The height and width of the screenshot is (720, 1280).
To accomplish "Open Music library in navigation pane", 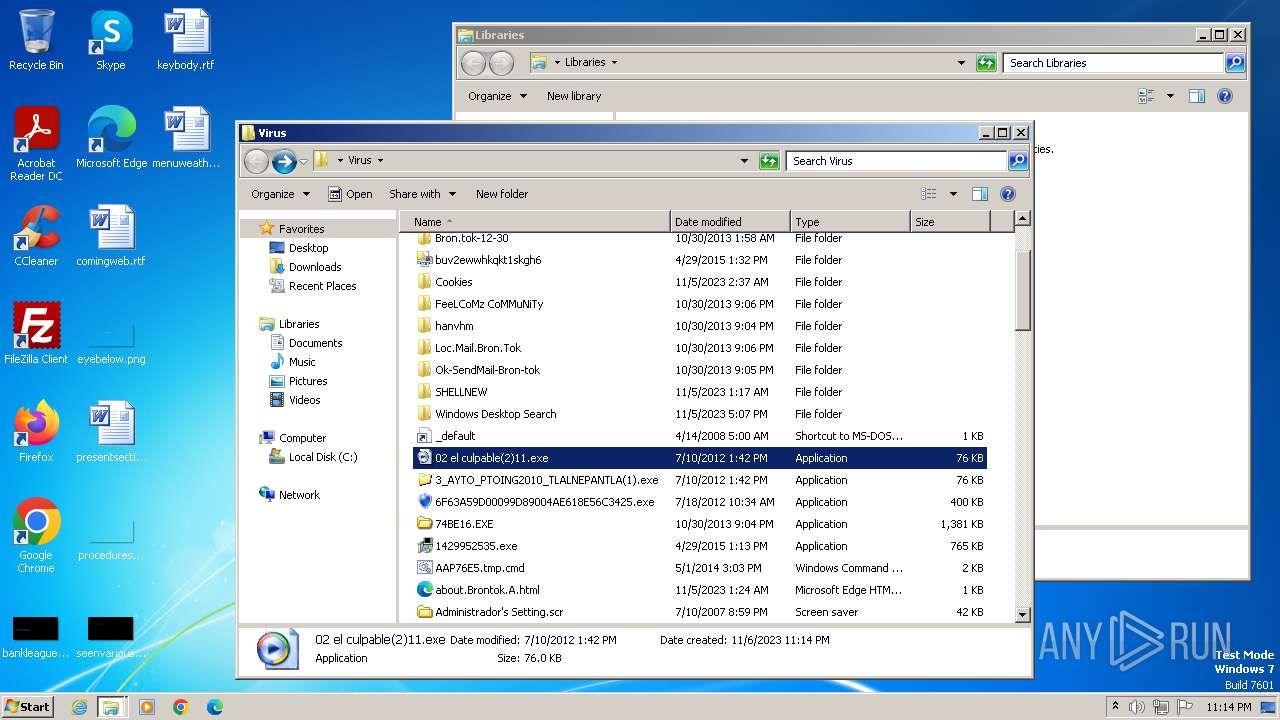I will point(302,362).
